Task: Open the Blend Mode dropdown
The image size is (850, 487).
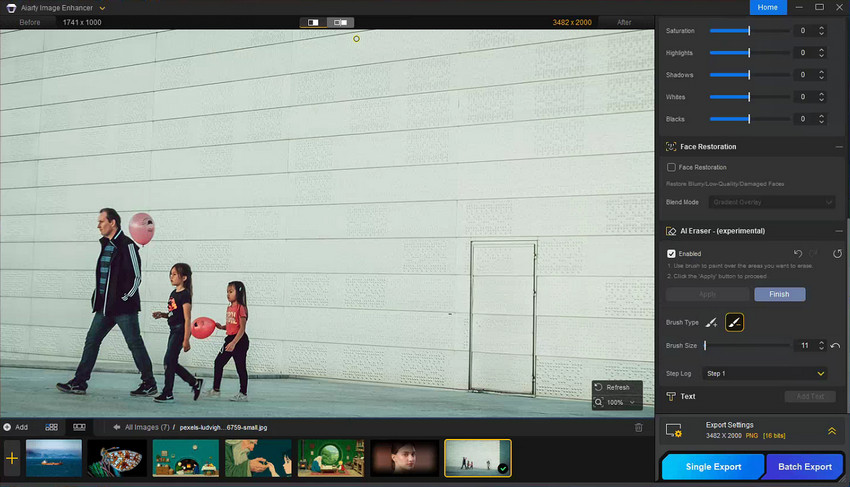Action: (x=771, y=202)
